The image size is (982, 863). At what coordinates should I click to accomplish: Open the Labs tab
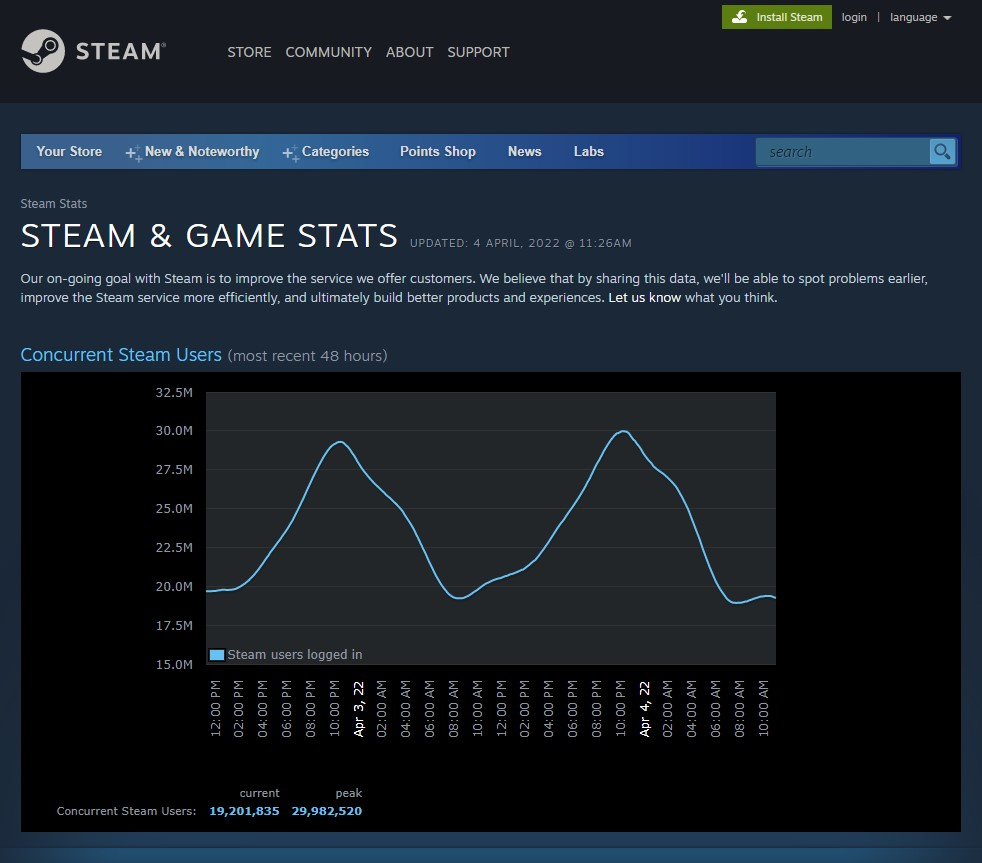point(589,152)
